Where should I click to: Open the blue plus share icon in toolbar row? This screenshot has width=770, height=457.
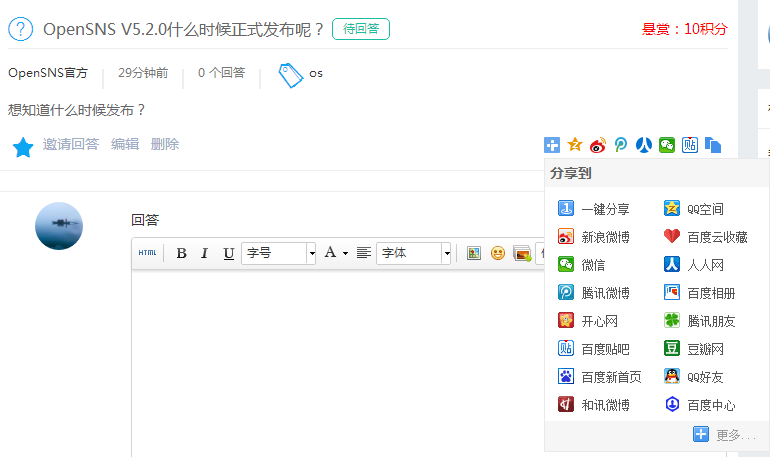(x=552, y=145)
